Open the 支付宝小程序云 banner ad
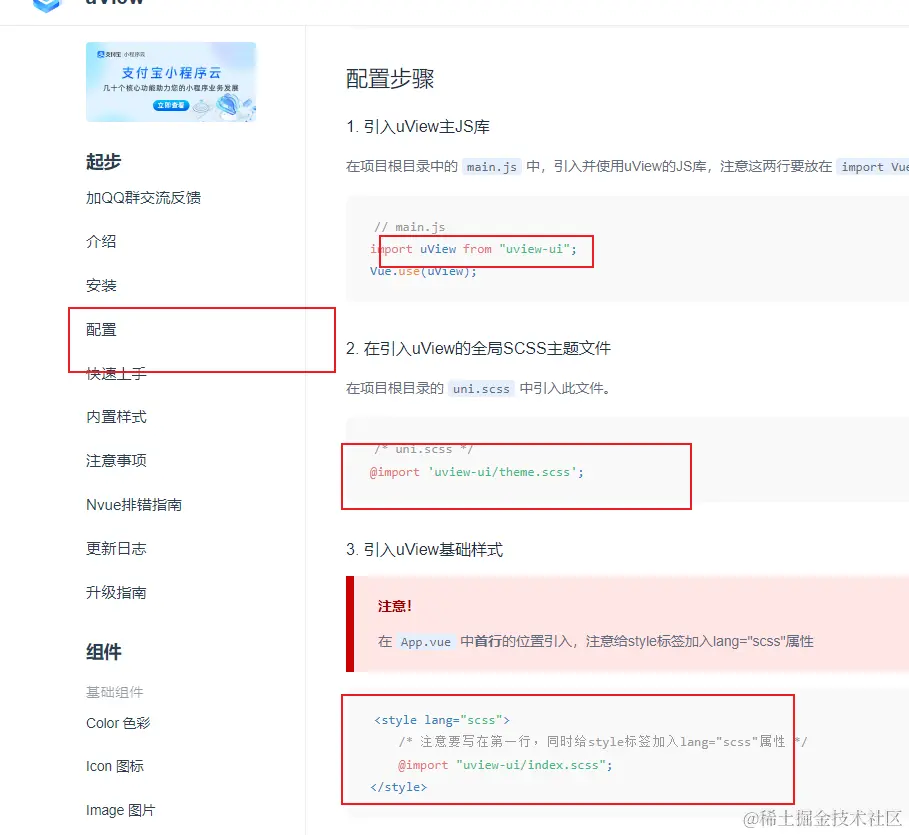Screen dimensions: 909x835 coord(171,82)
